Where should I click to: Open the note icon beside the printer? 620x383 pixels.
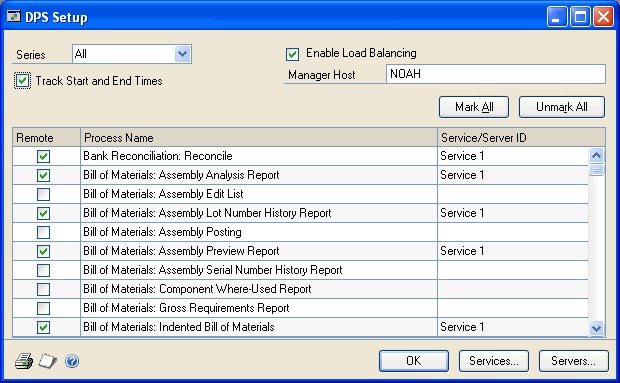point(48,361)
